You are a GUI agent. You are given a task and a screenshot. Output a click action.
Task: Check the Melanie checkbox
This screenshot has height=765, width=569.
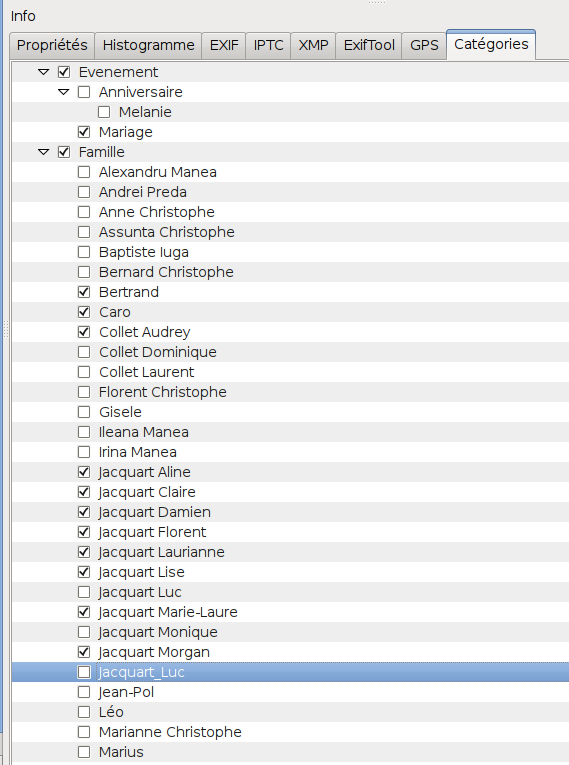pos(104,112)
